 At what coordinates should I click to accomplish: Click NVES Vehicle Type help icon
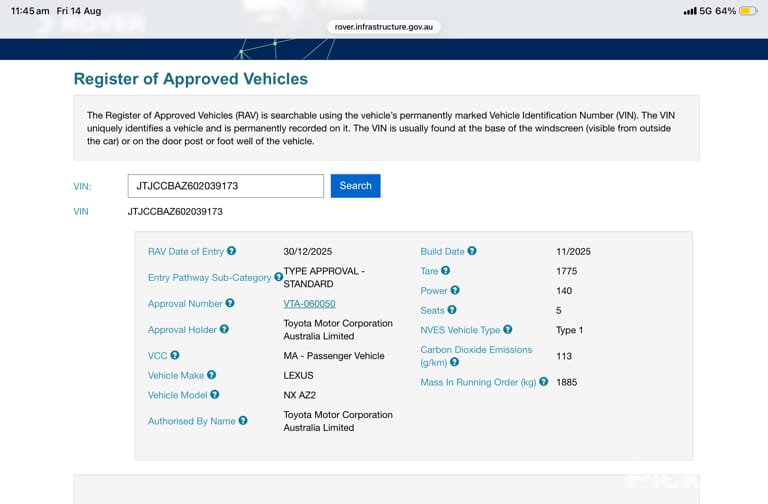tap(507, 329)
